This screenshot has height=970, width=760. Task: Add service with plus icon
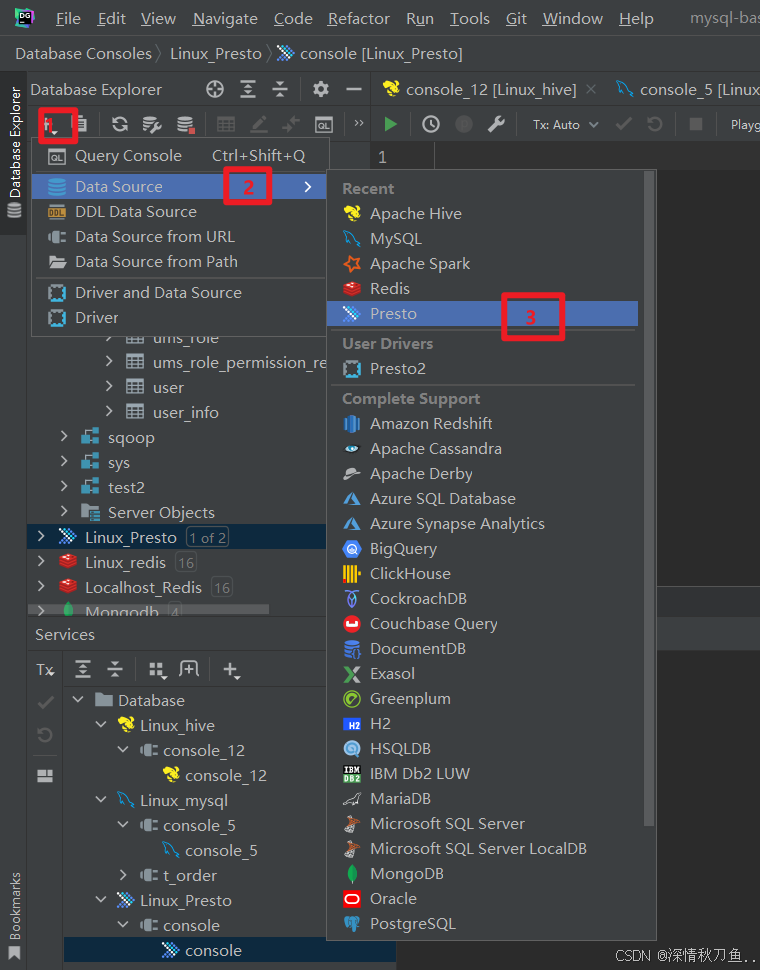[231, 670]
